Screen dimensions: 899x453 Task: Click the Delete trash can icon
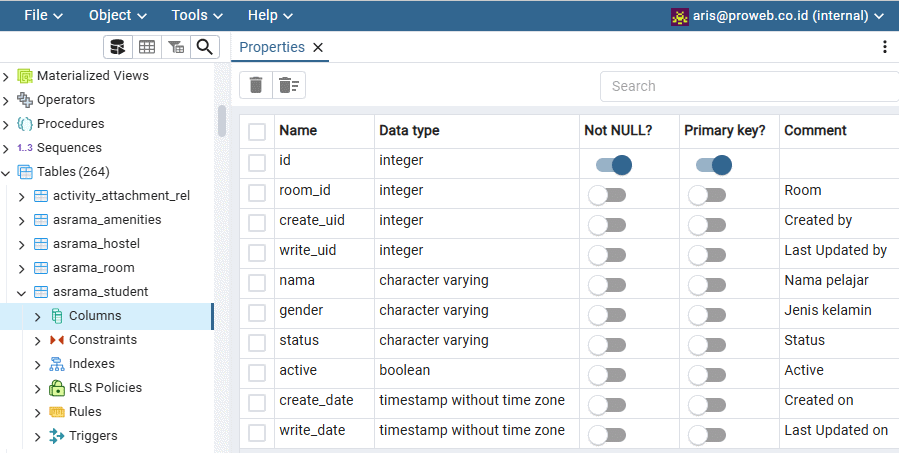click(x=256, y=85)
